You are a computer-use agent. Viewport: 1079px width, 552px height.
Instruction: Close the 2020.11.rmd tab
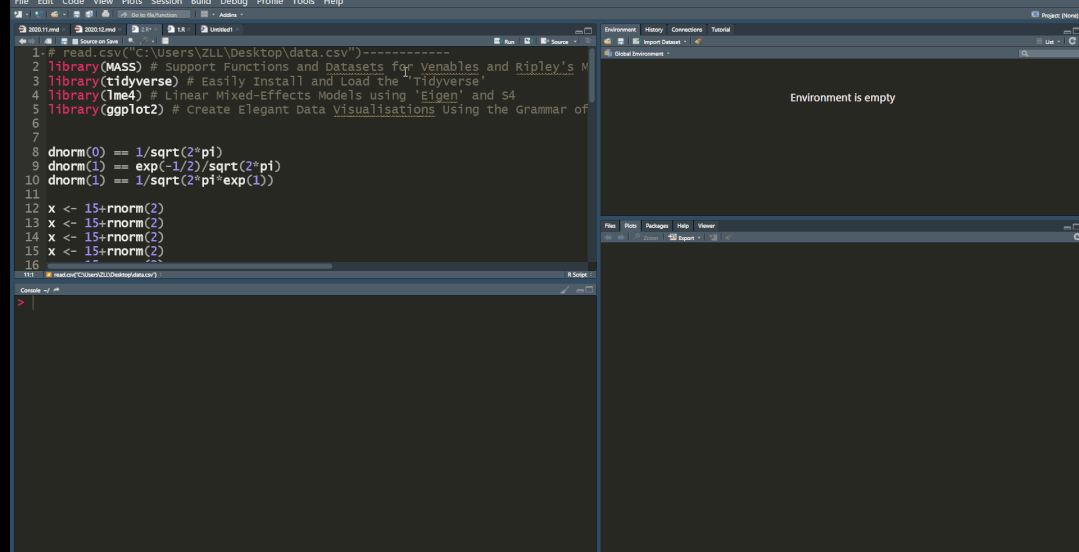pyautogui.click(x=64, y=30)
